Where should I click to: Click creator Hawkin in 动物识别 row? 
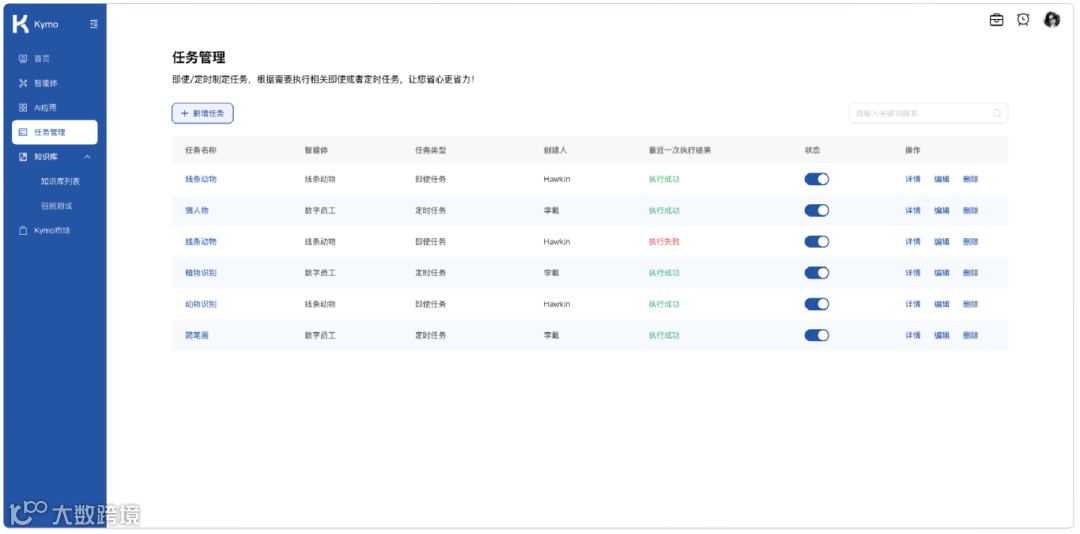click(557, 304)
